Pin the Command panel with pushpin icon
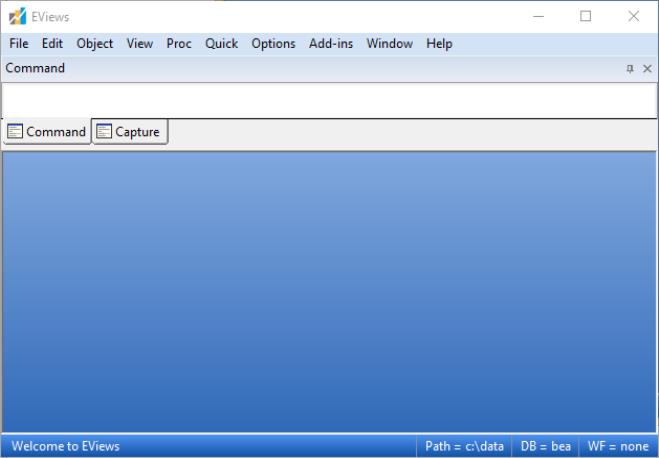Viewport: 659px width, 458px height. (x=630, y=69)
